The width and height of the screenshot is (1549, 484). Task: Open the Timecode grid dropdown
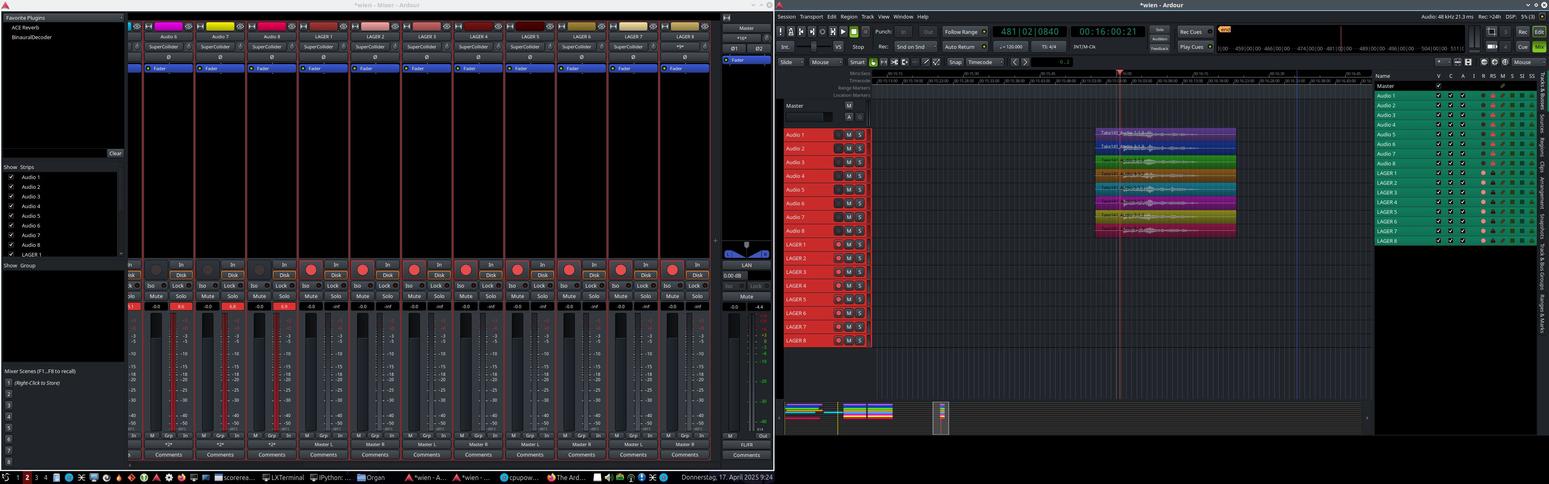coord(985,62)
